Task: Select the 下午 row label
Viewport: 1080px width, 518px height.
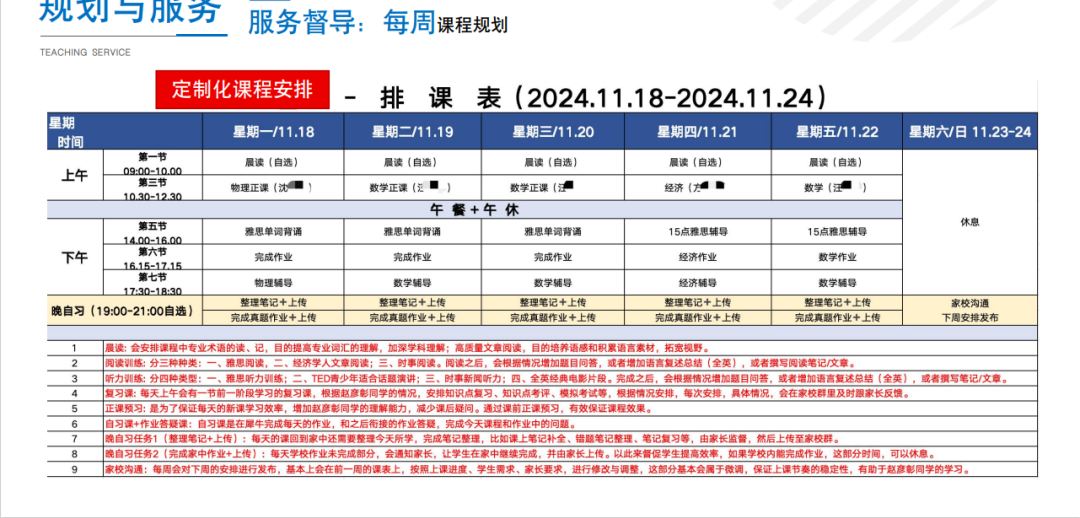Action: [75, 258]
